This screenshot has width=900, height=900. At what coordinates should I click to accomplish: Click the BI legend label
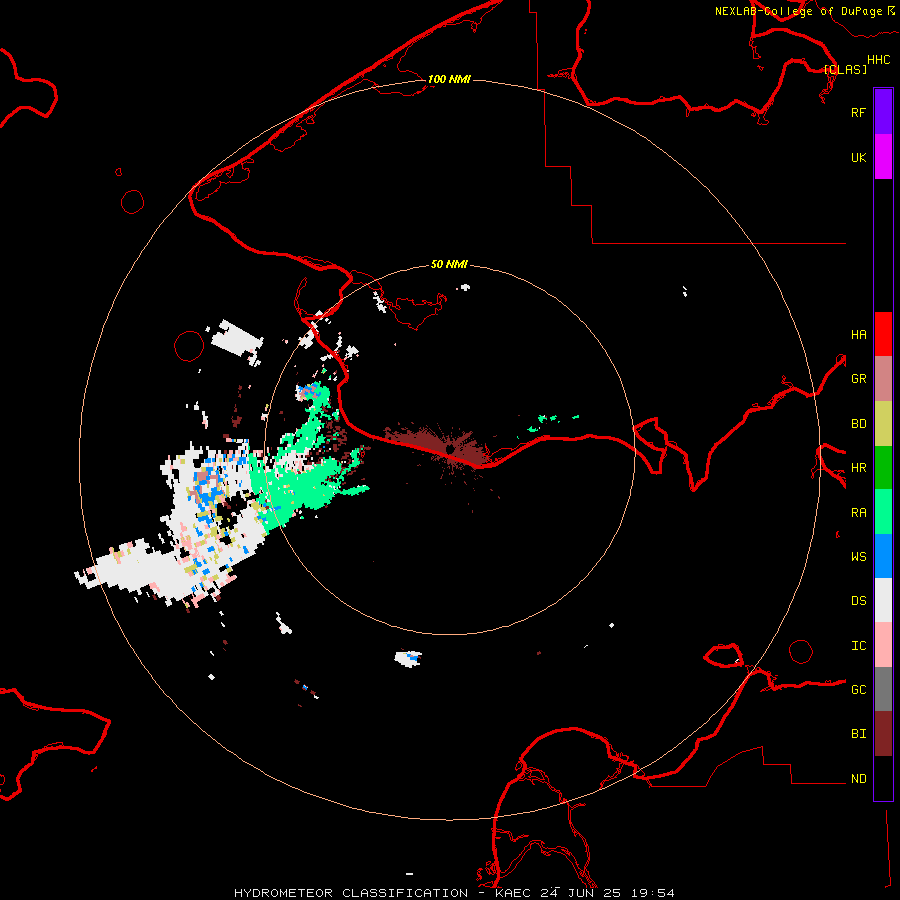pyautogui.click(x=858, y=734)
